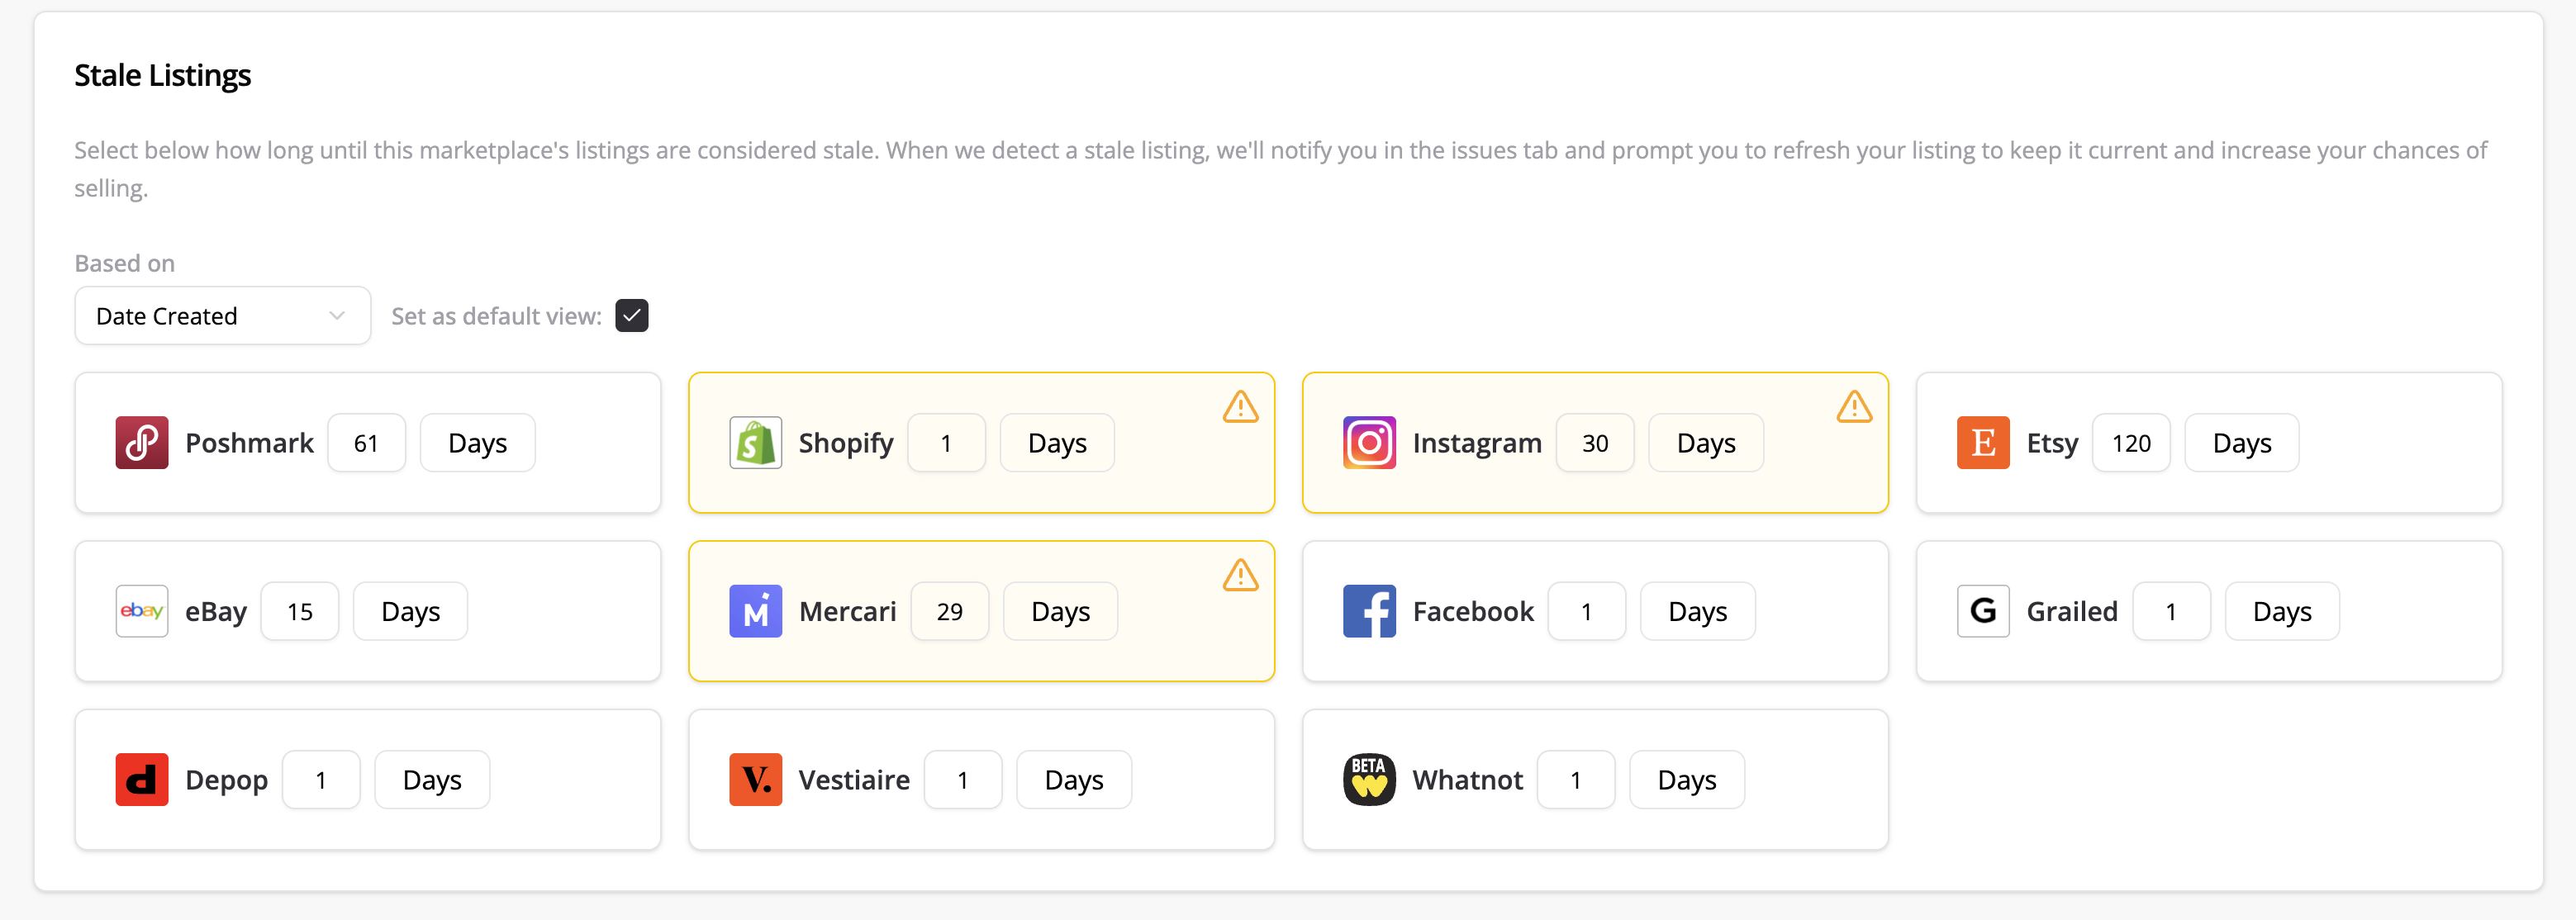Click the Mercari logo icon

click(755, 611)
